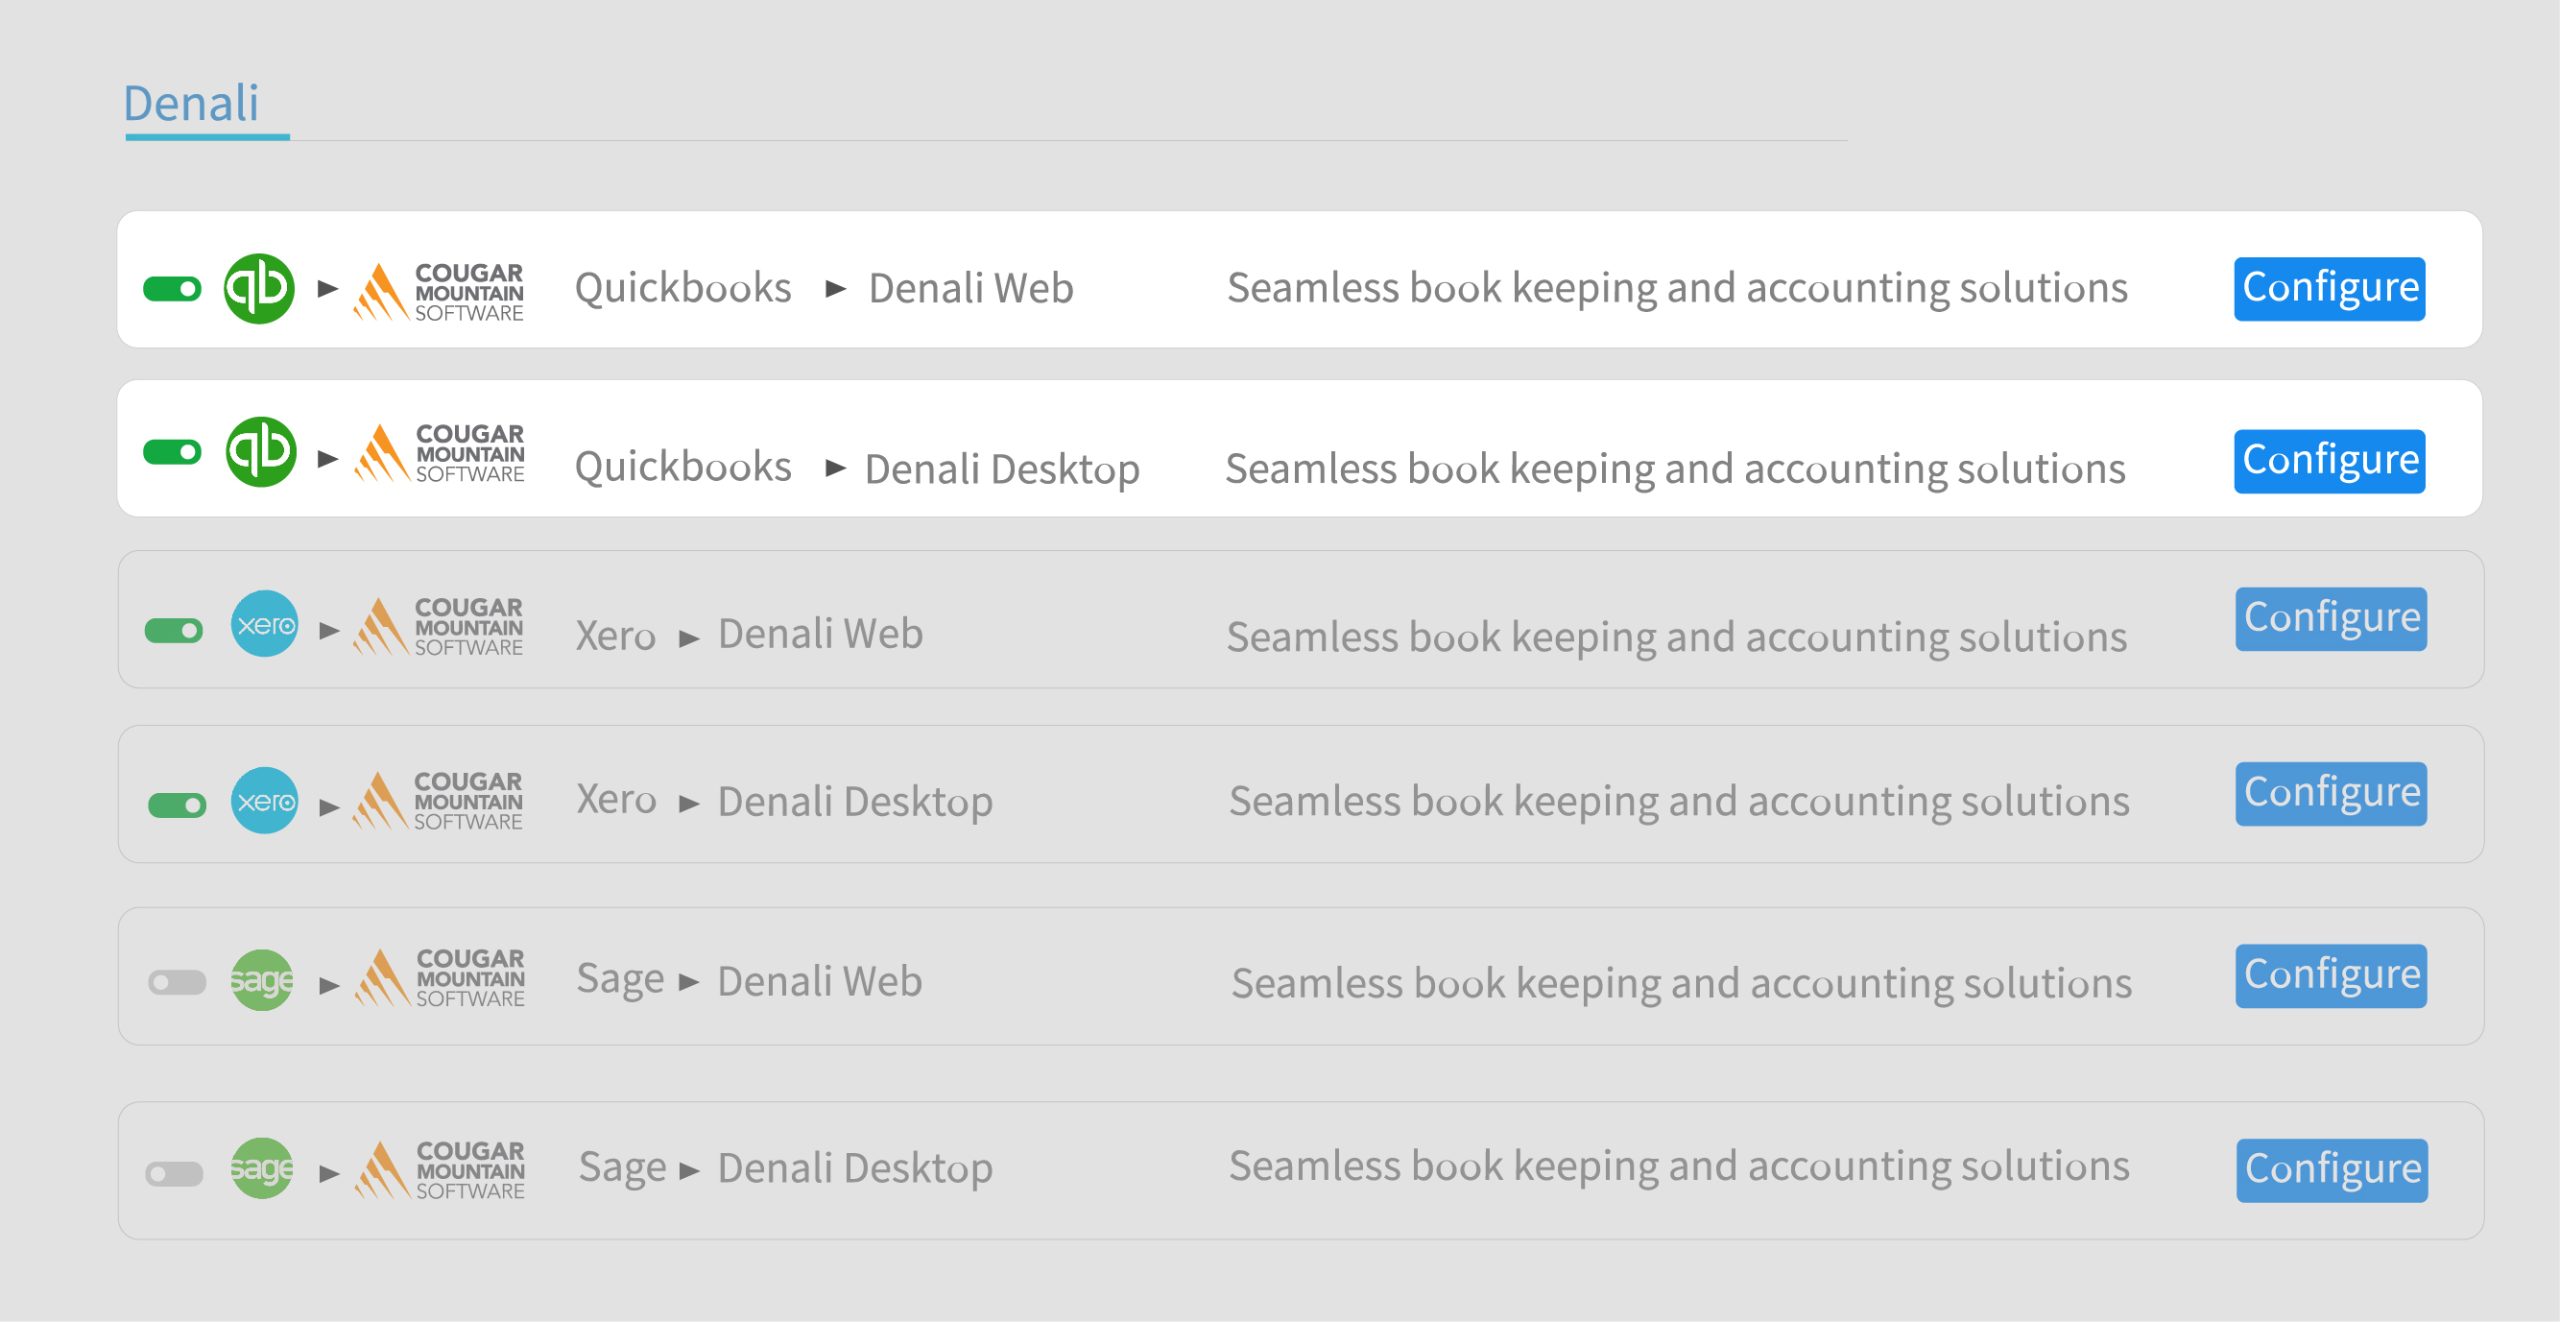Viewport: 2560px width, 1322px height.
Task: Click QuickBooks logo in Denali Web row
Action: tap(259, 289)
